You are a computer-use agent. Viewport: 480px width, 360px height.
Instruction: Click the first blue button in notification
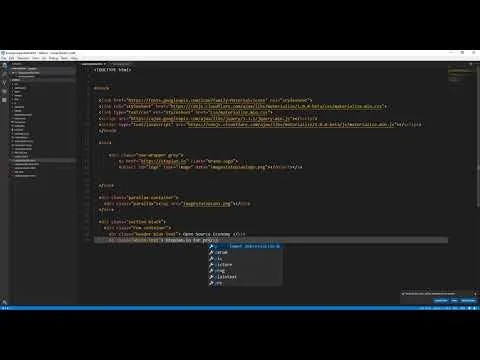coord(441,300)
